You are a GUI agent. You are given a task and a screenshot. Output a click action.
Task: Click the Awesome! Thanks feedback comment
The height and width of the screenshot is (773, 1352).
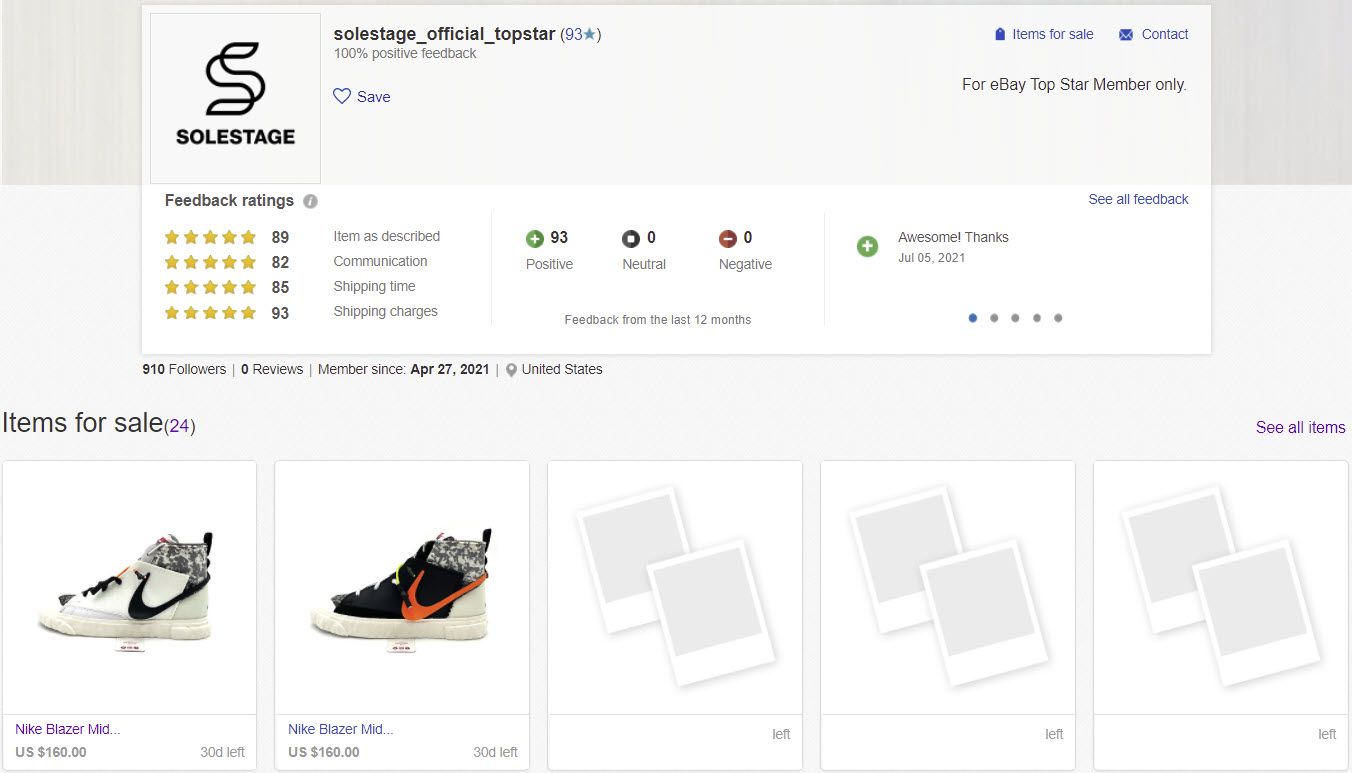pyautogui.click(x=953, y=237)
